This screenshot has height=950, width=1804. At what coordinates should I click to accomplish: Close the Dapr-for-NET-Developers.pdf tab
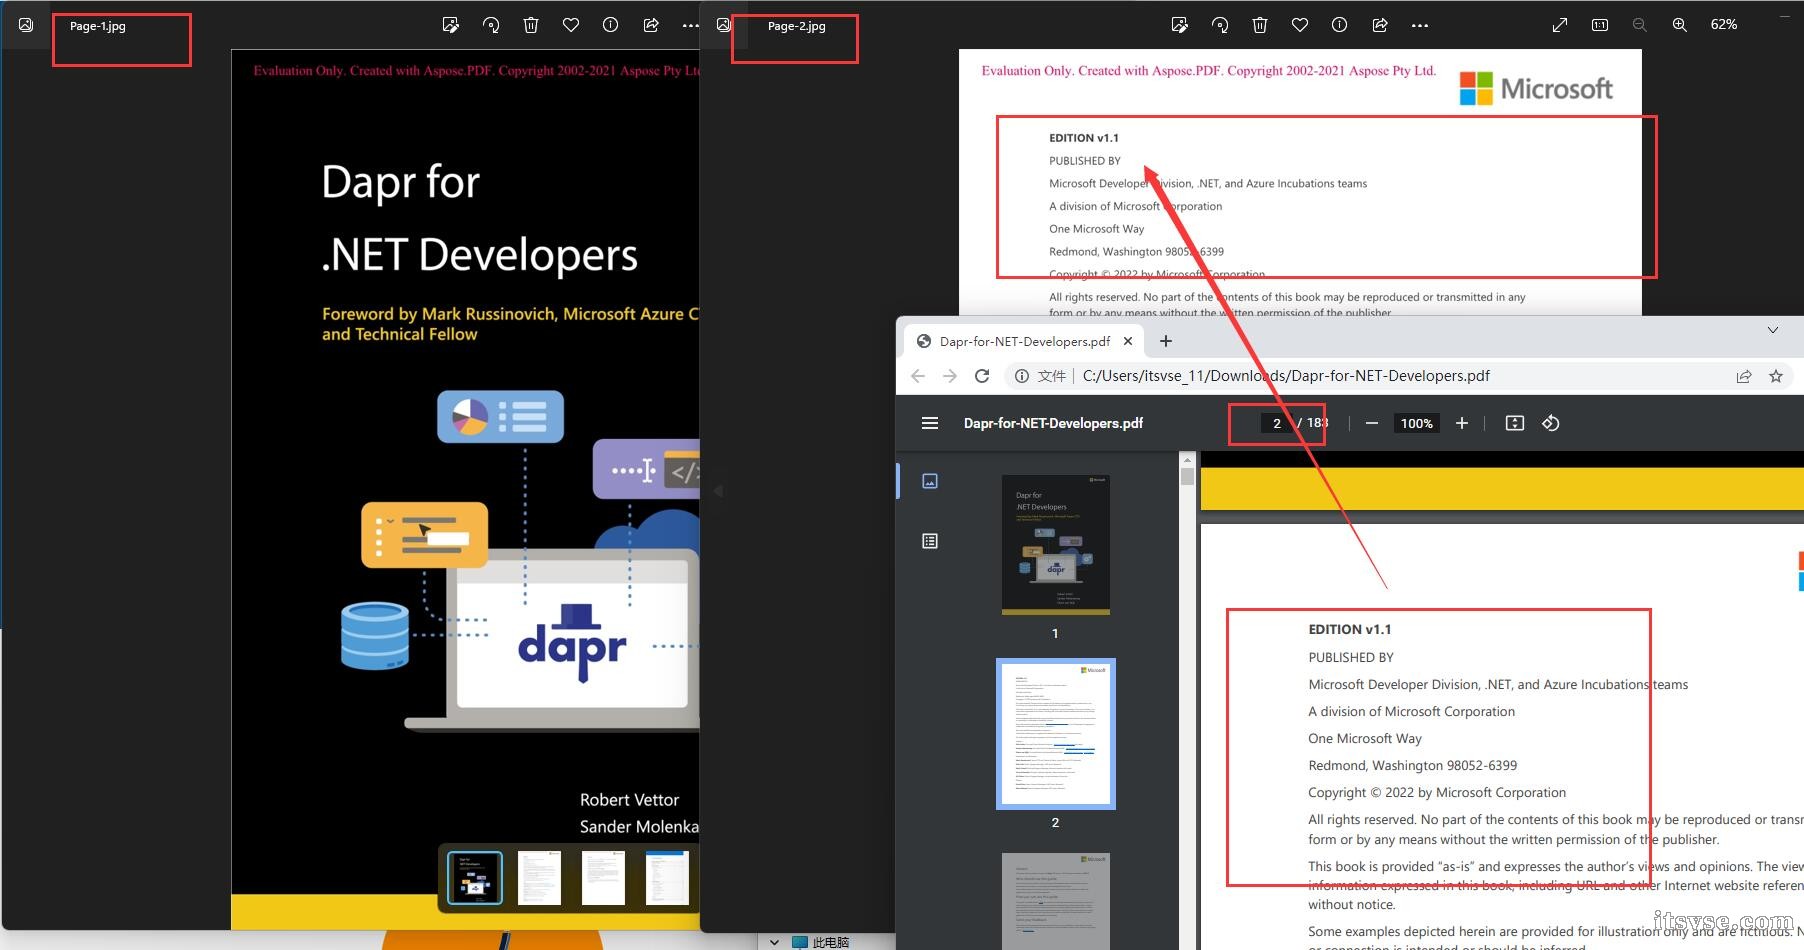point(1128,341)
